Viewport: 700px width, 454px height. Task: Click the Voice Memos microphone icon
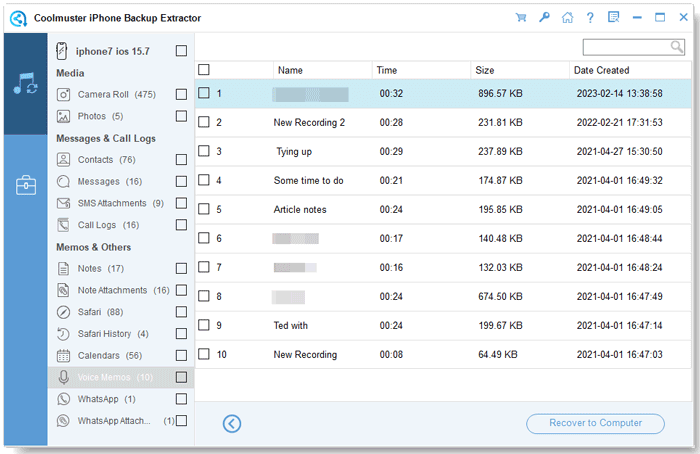[63, 377]
